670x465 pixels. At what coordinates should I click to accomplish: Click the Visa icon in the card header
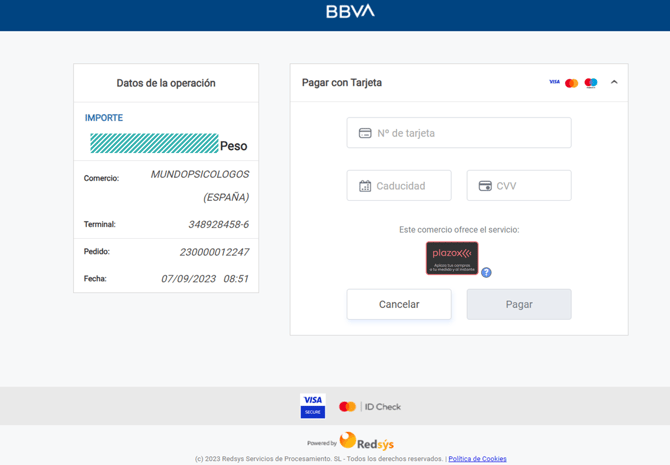coord(554,82)
